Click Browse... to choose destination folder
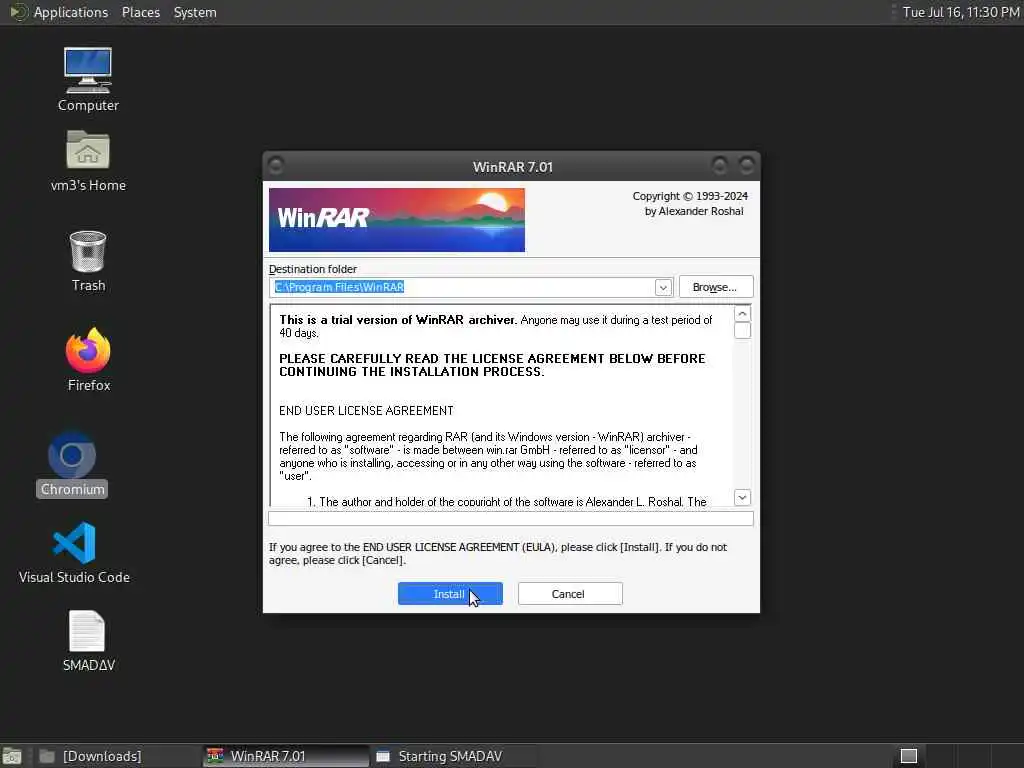The image size is (1024, 768). 716,287
